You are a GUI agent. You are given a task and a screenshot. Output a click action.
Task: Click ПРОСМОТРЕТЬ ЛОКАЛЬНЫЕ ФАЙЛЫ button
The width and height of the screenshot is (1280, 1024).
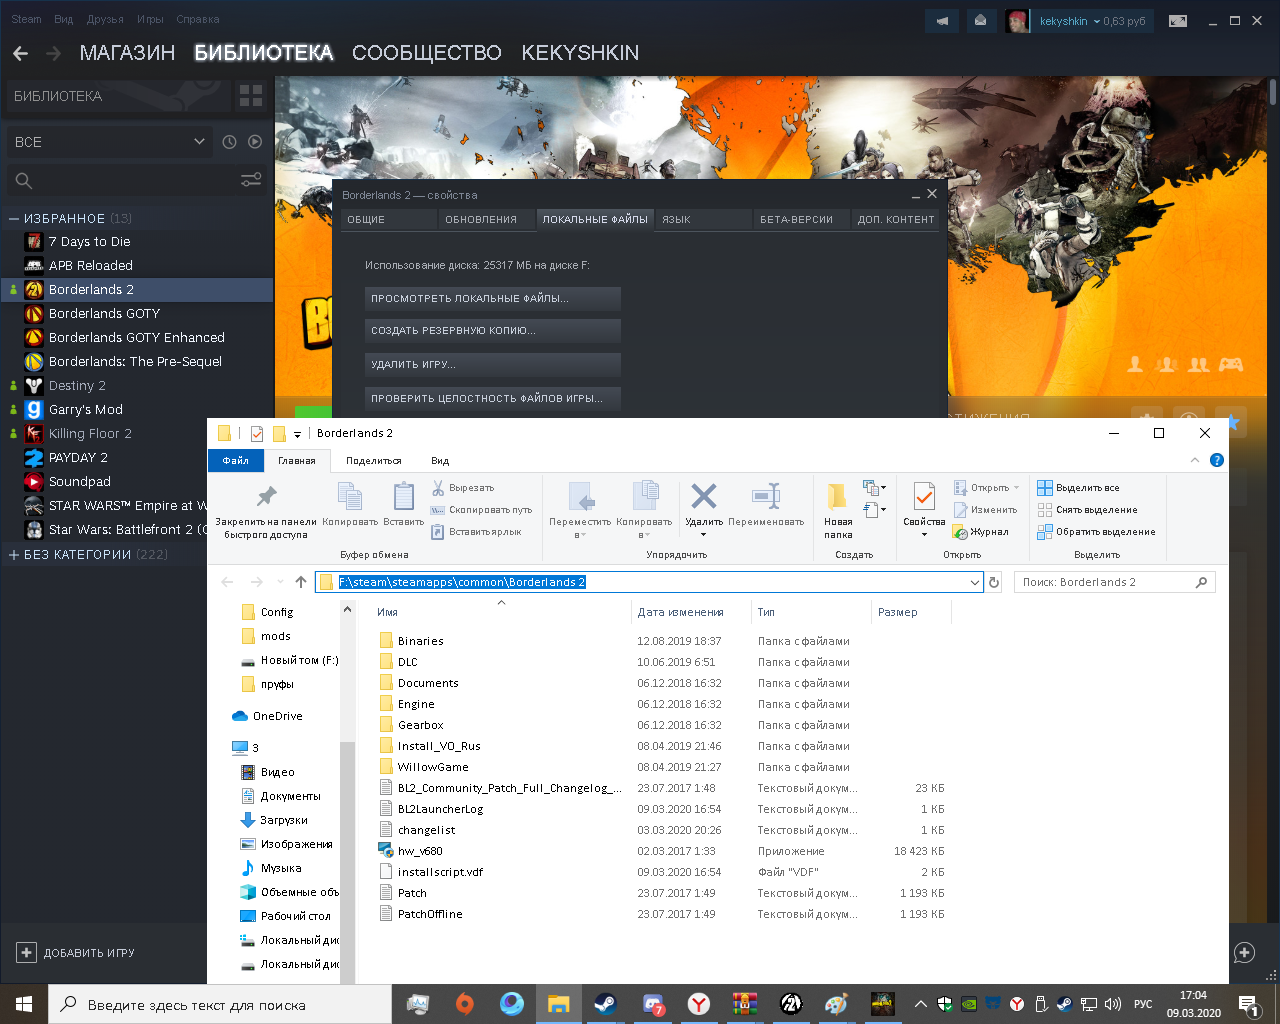point(493,298)
